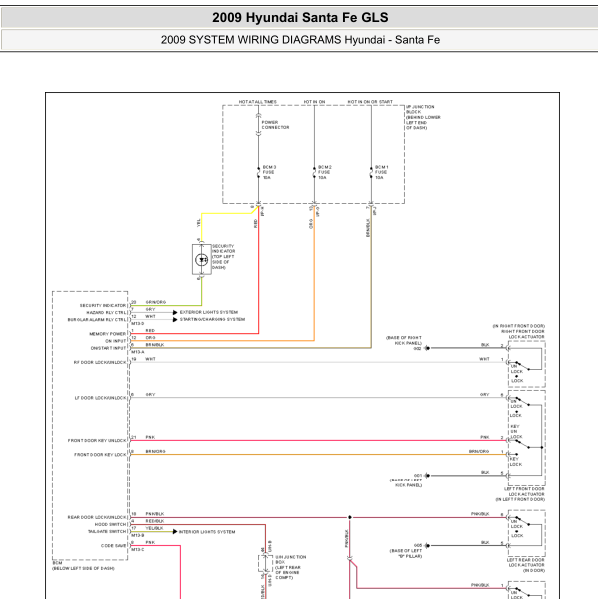Click the "GRN/ORG" wire color label
598x599 pixels.
pyautogui.click(x=156, y=302)
